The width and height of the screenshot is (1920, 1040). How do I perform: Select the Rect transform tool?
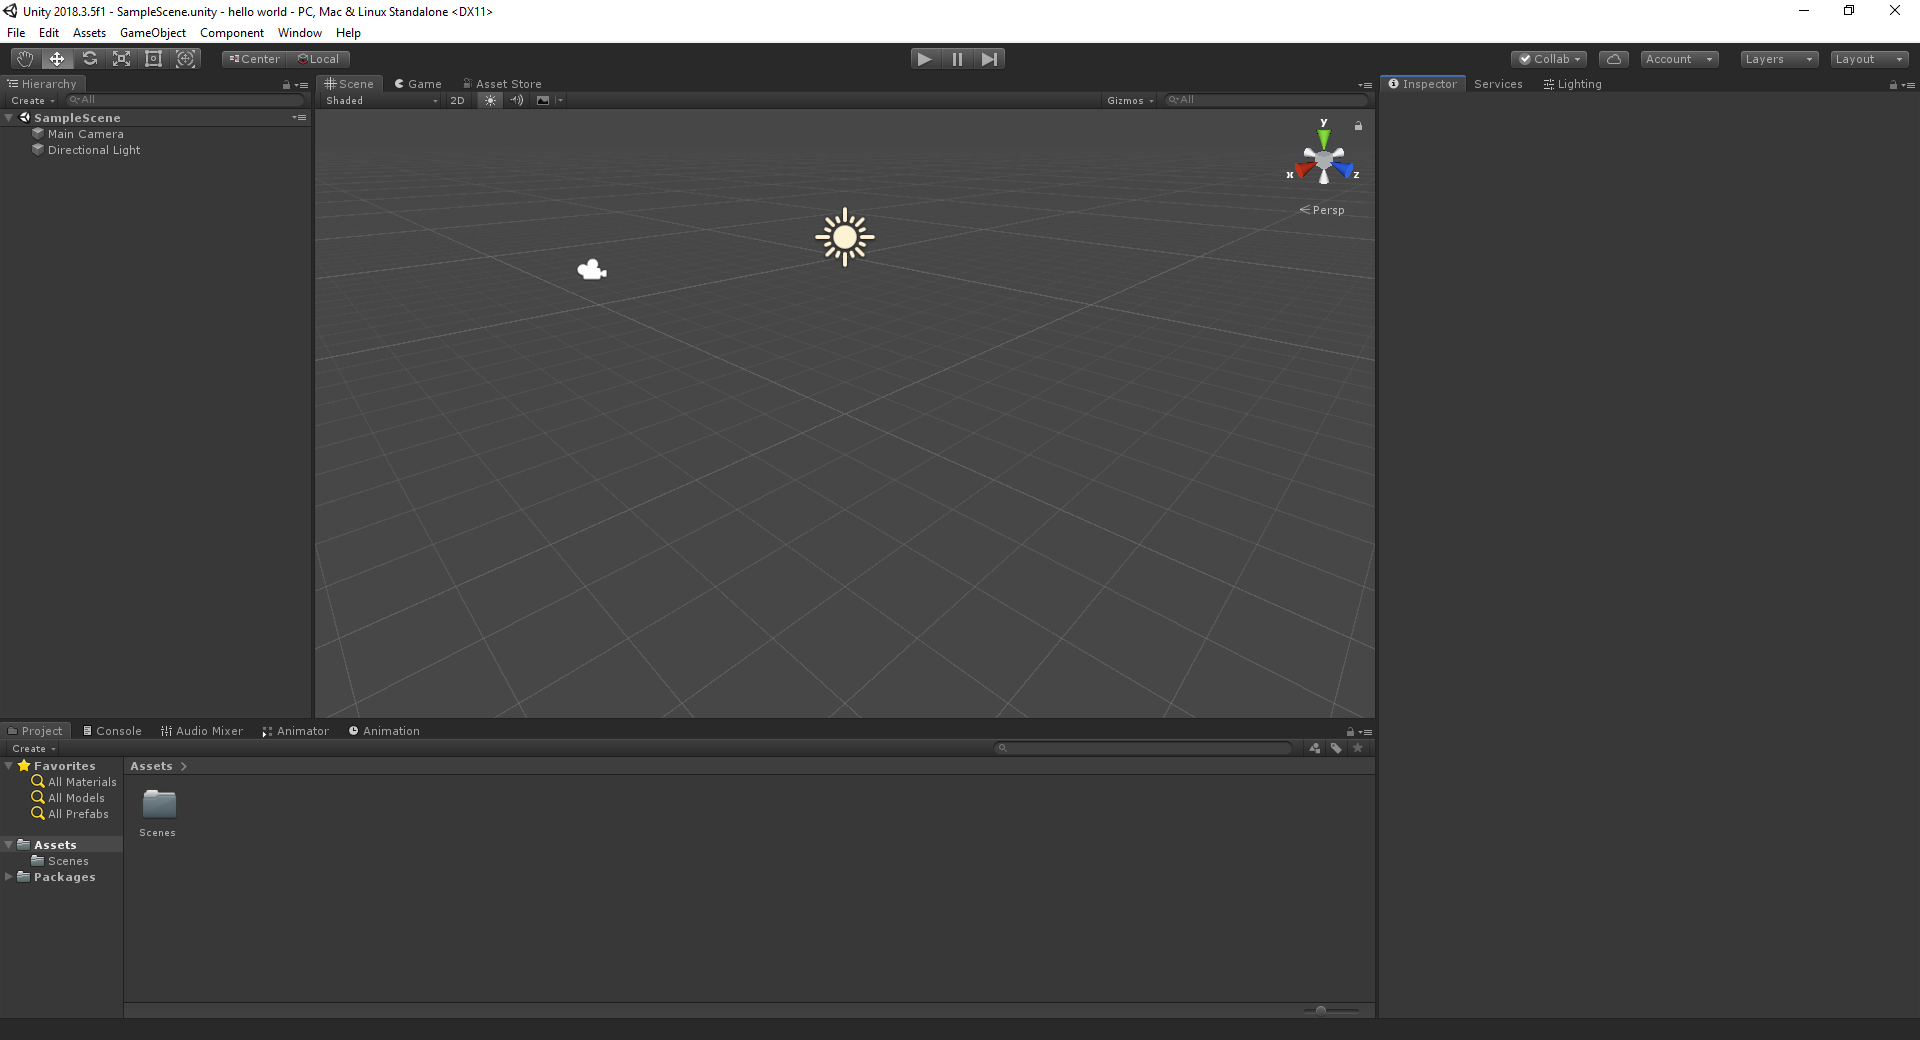153,58
